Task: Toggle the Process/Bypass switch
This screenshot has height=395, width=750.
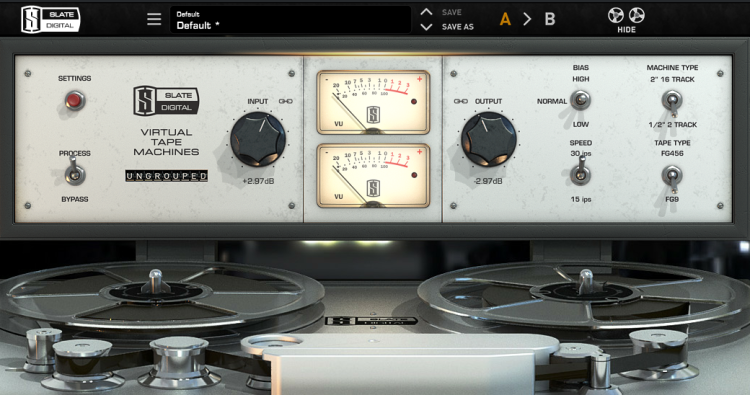Action: (75, 172)
